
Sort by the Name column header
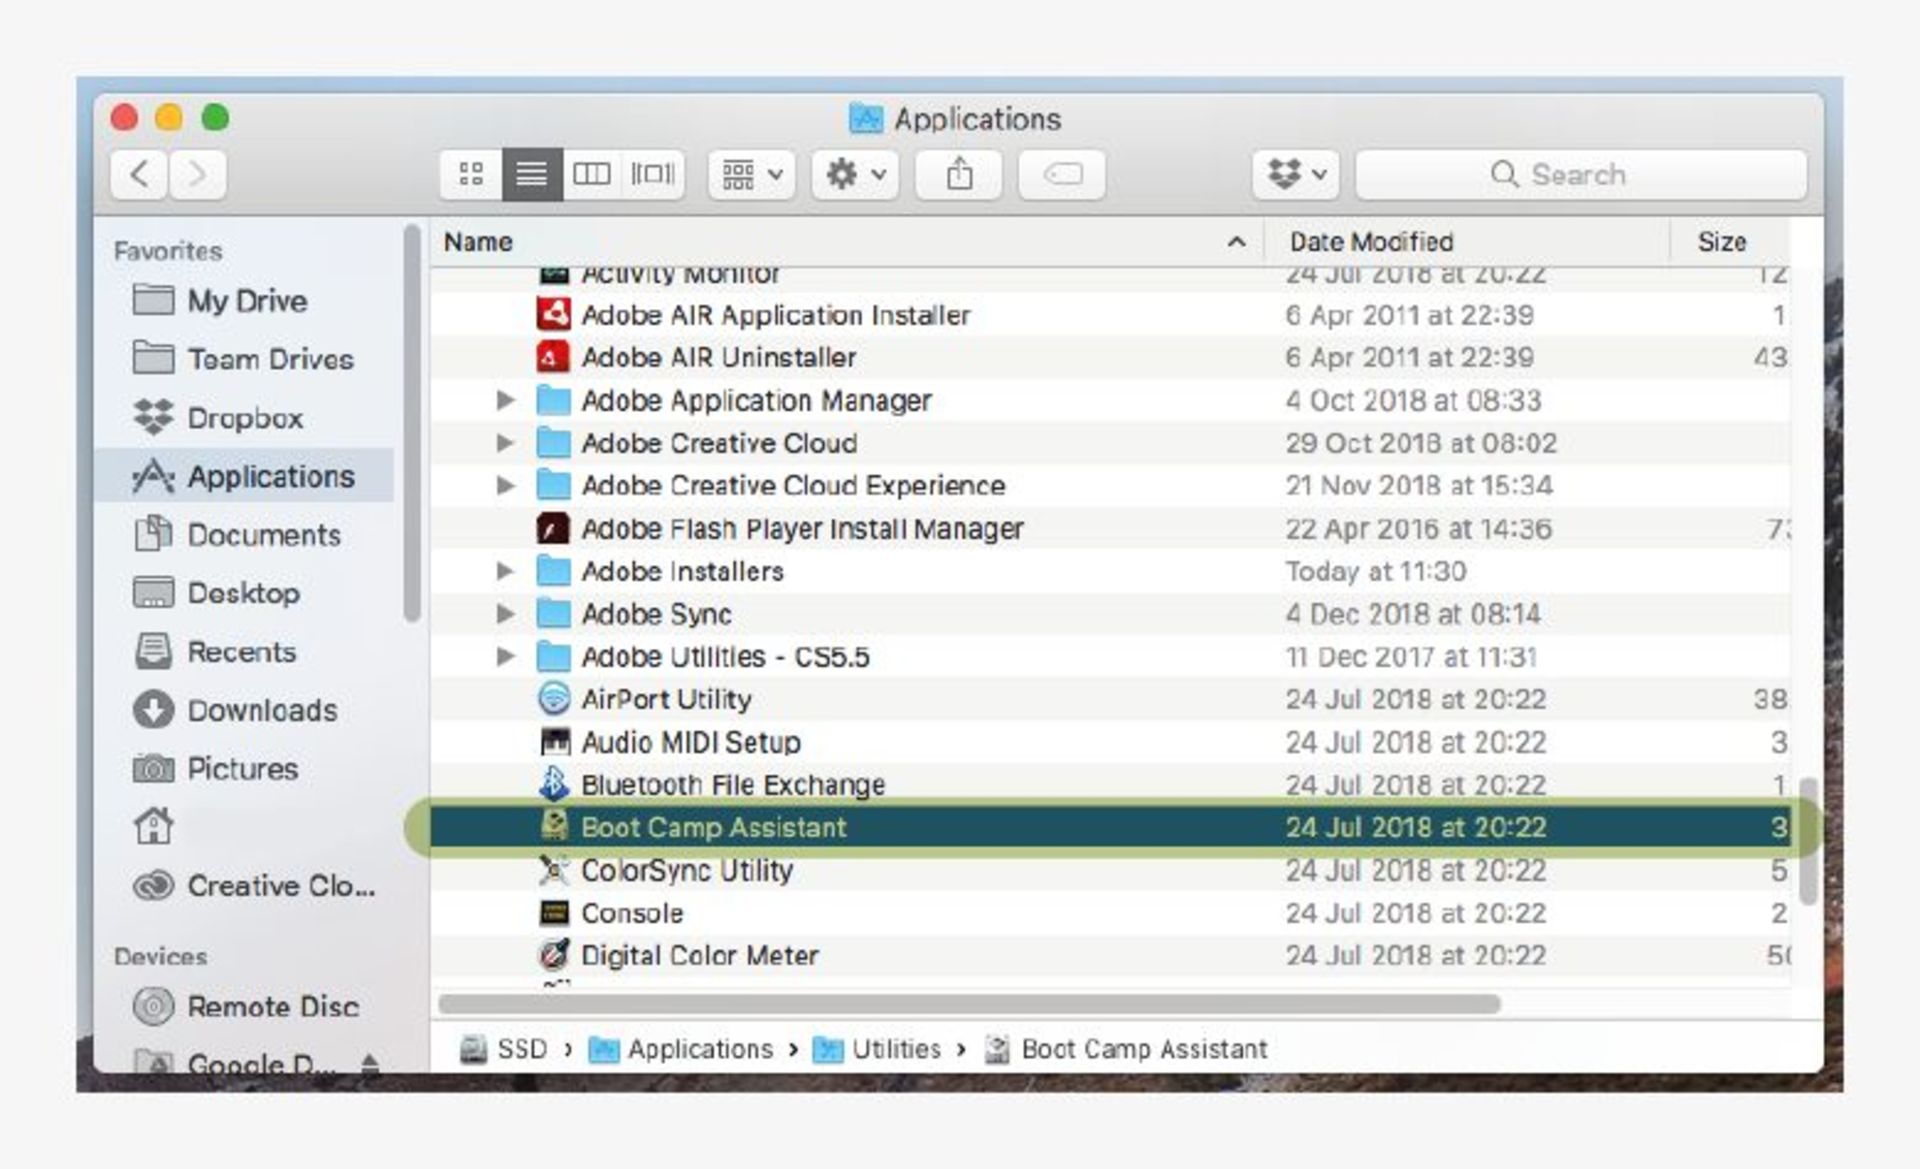[x=848, y=242]
